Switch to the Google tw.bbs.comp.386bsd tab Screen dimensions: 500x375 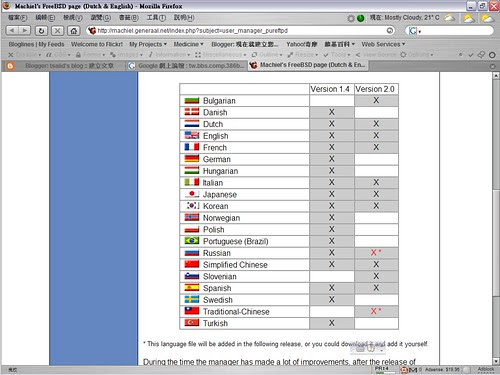point(187,66)
